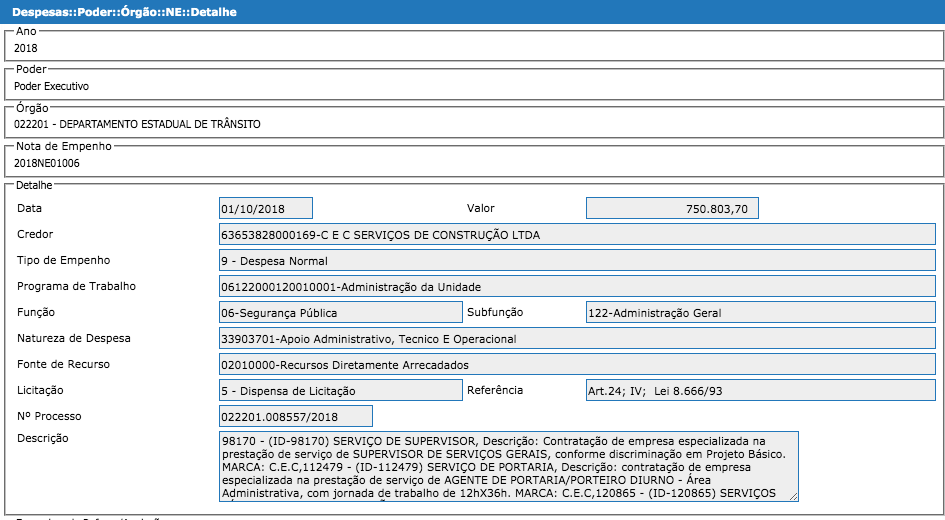This screenshot has height=520, width=945.
Task: Click inside the Descrição text area
Action: tap(508, 466)
